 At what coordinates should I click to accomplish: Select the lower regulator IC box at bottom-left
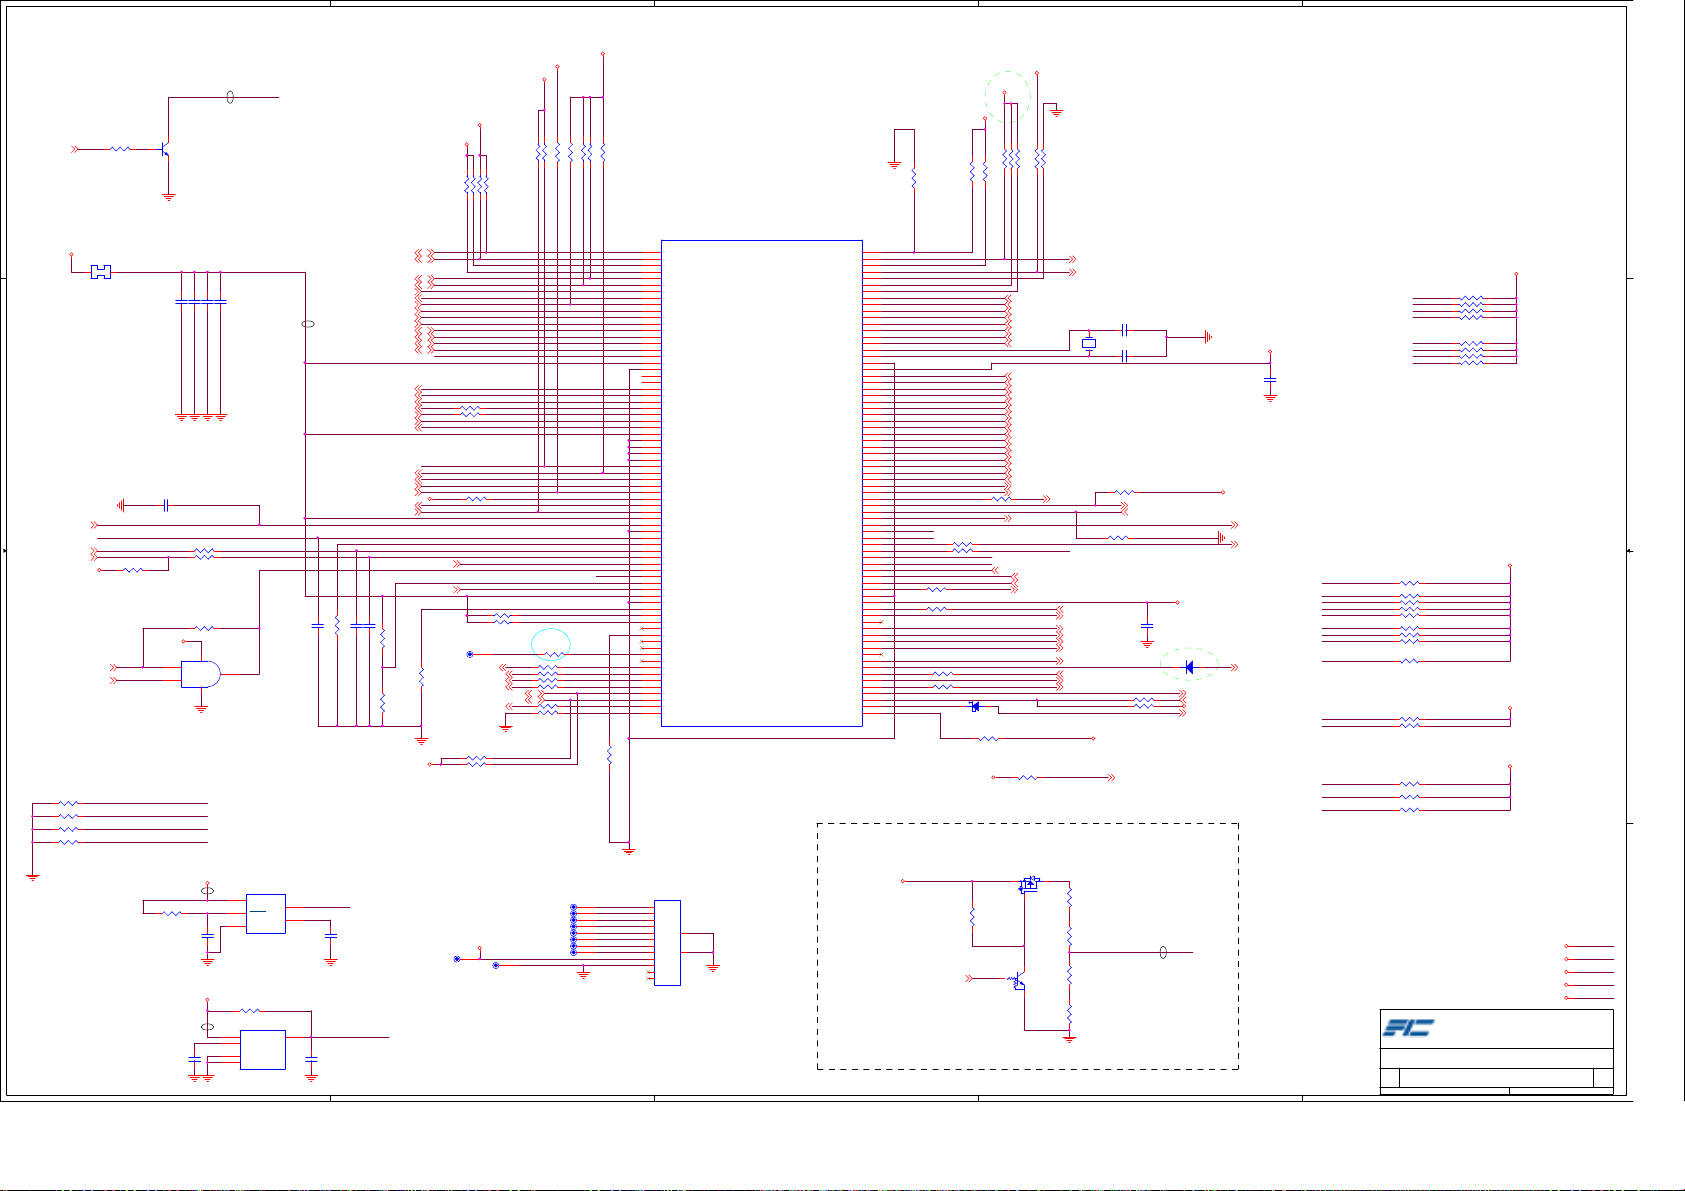263,1050
